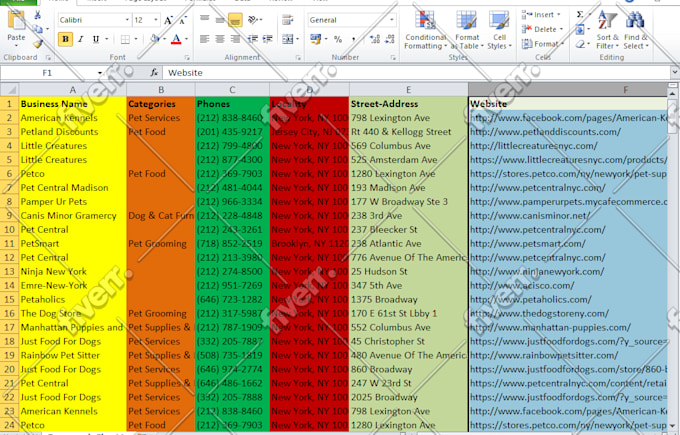Expand the Insert cells dropdown

click(559, 15)
